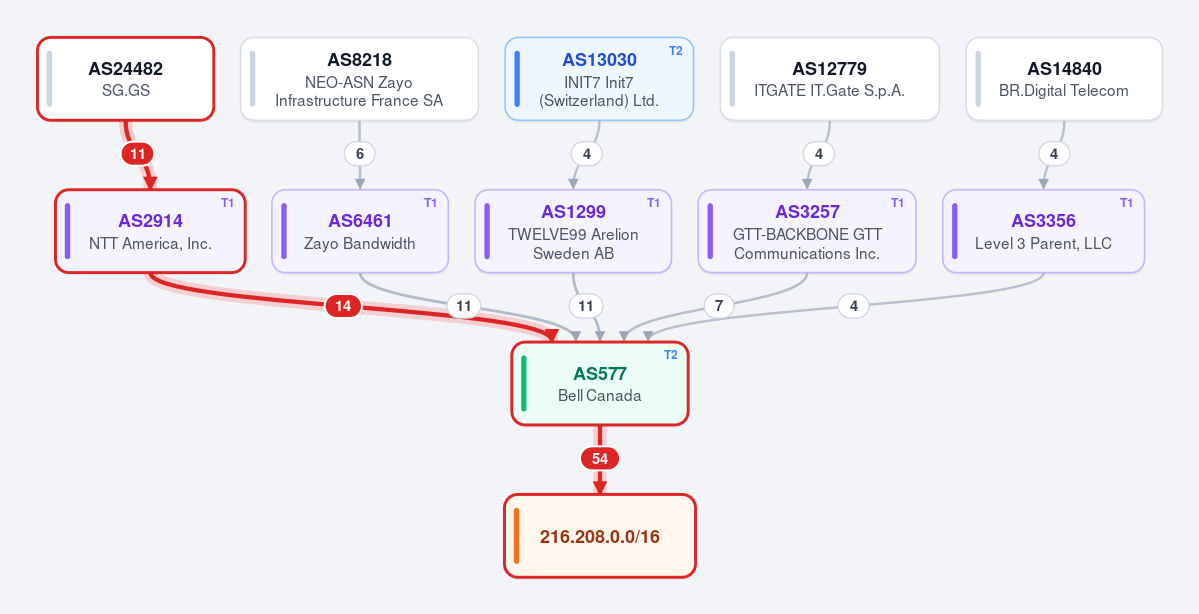Click the T1 tier tag on AS3356
The width and height of the screenshot is (1199, 614).
pyautogui.click(x=1126, y=203)
